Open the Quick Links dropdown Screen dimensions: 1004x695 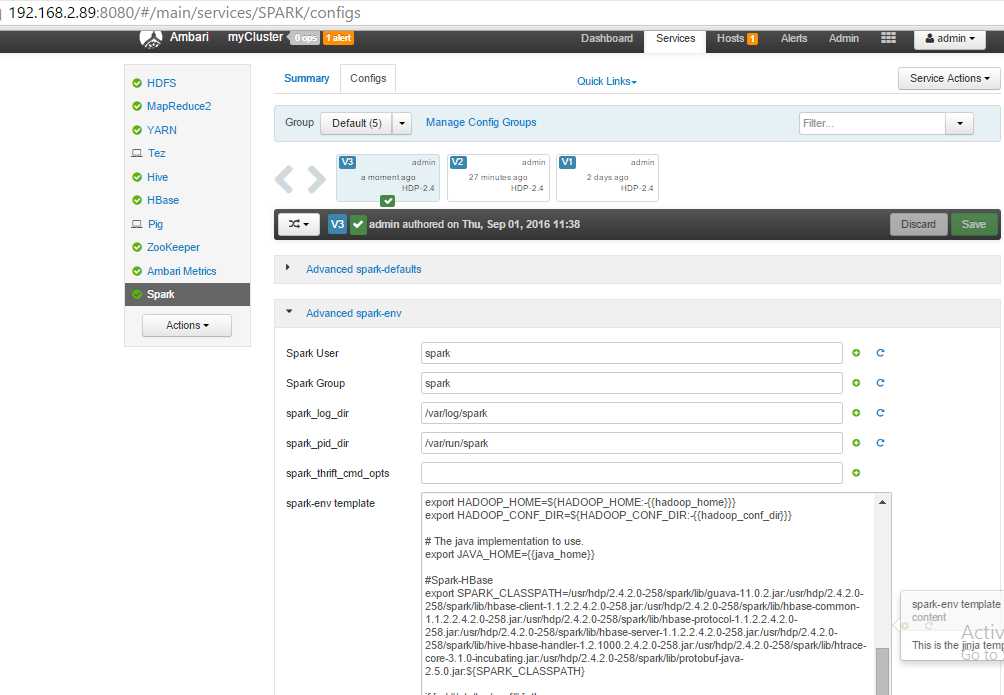tap(606, 81)
